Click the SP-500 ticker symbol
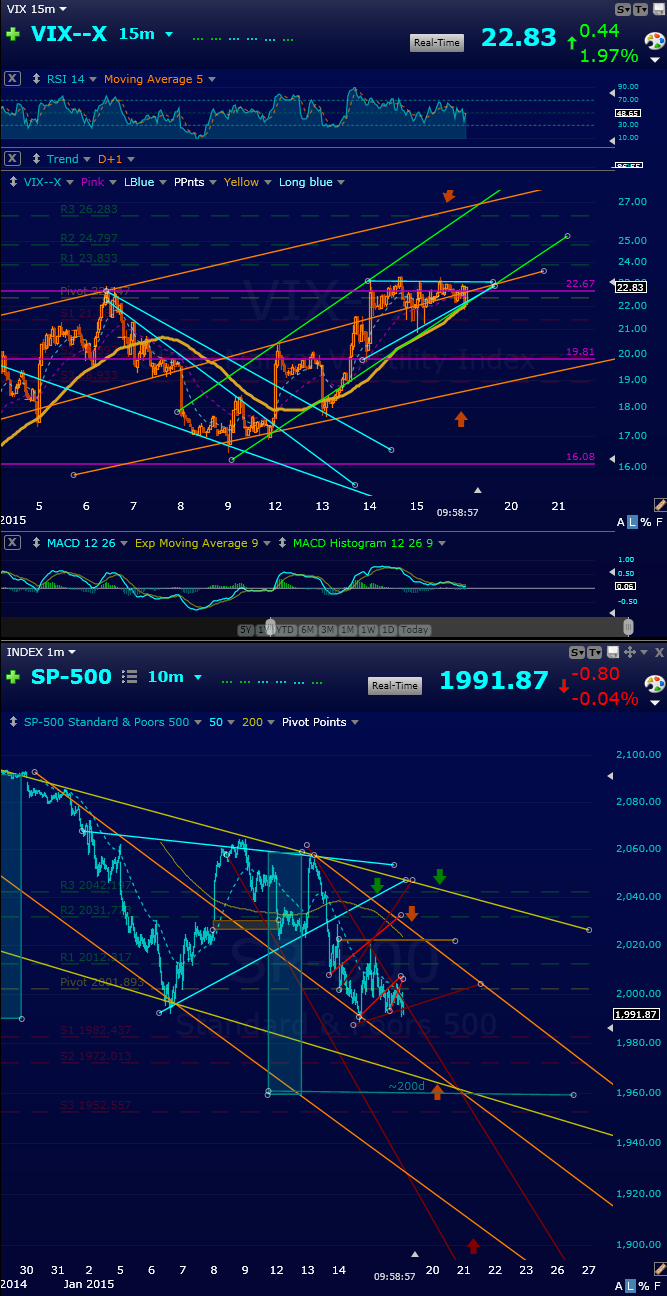 (71, 677)
